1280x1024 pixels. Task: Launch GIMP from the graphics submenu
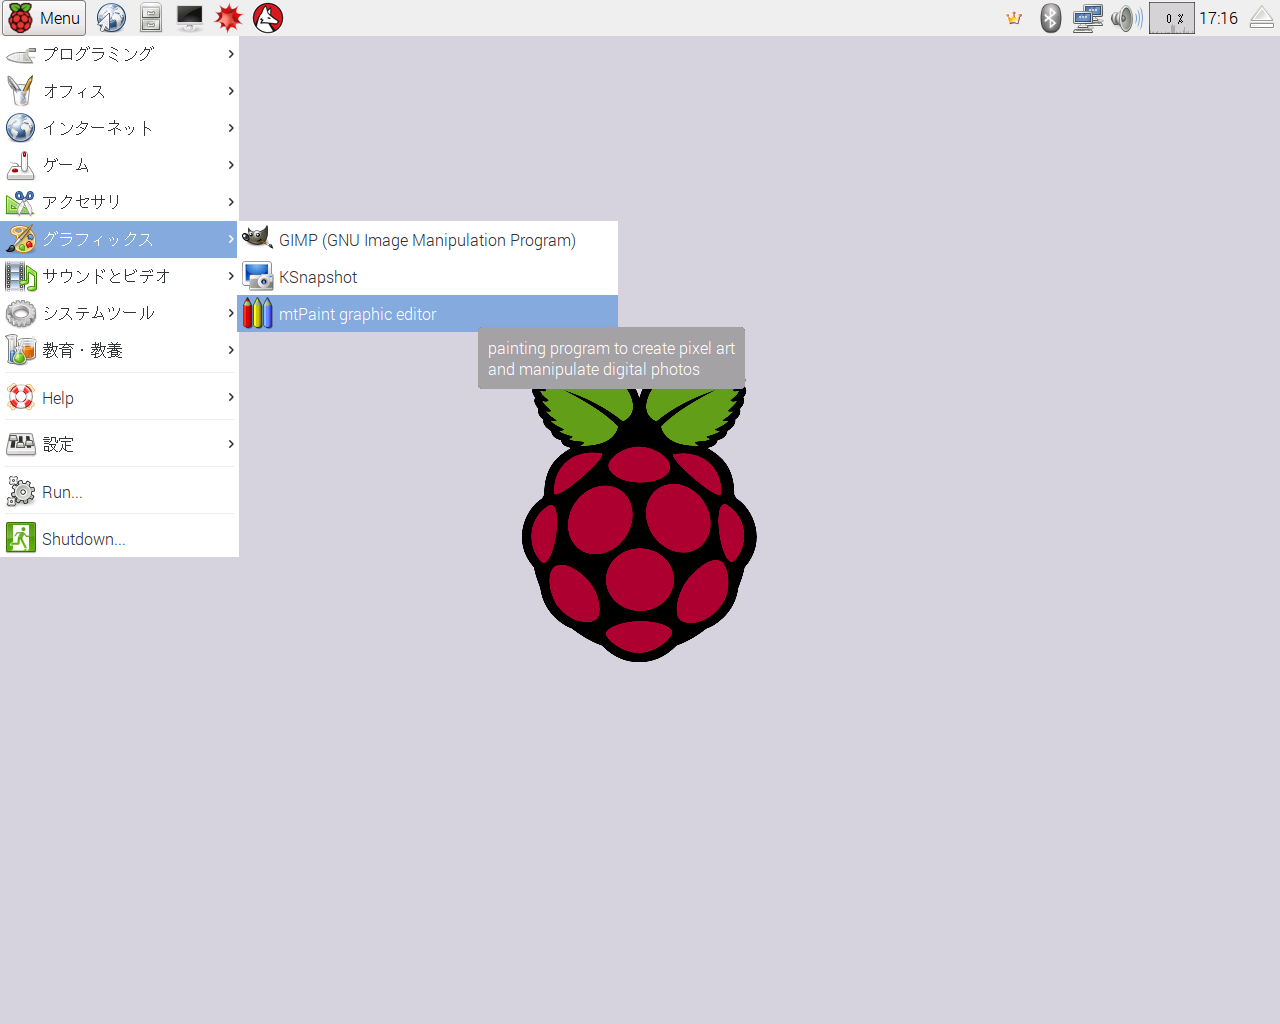(x=427, y=240)
